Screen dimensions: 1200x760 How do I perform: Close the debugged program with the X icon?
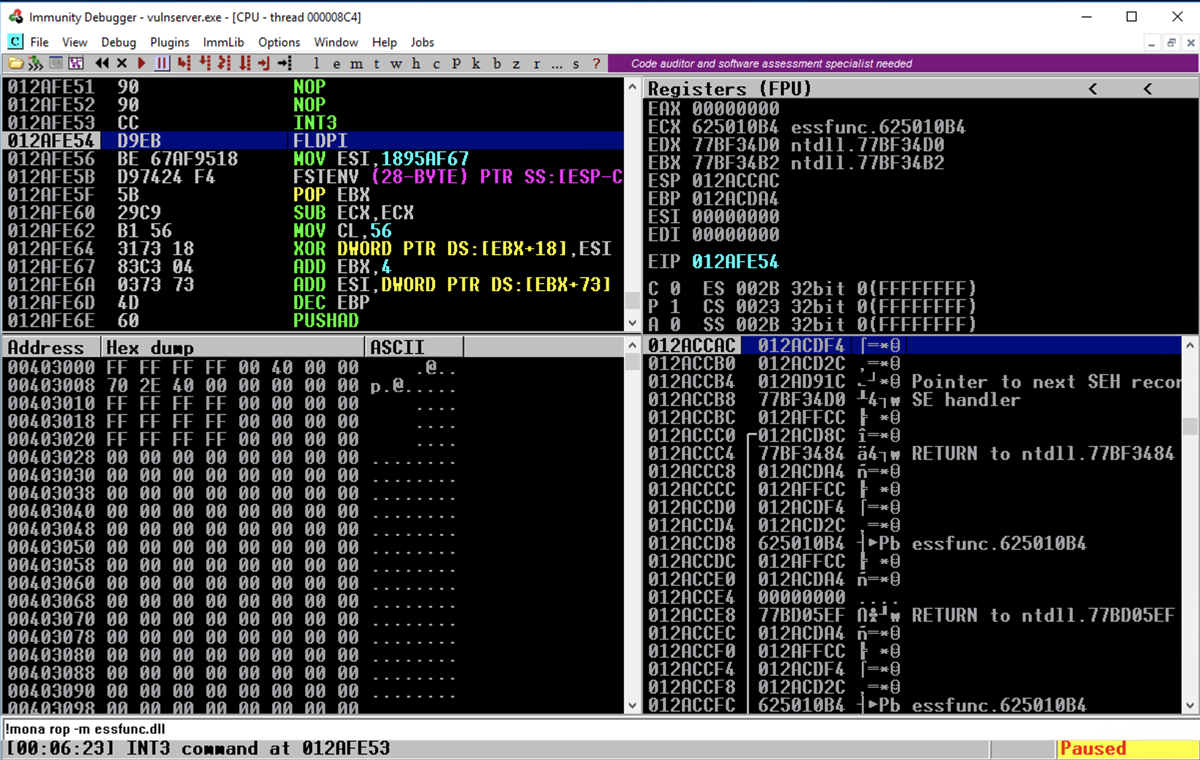123,63
